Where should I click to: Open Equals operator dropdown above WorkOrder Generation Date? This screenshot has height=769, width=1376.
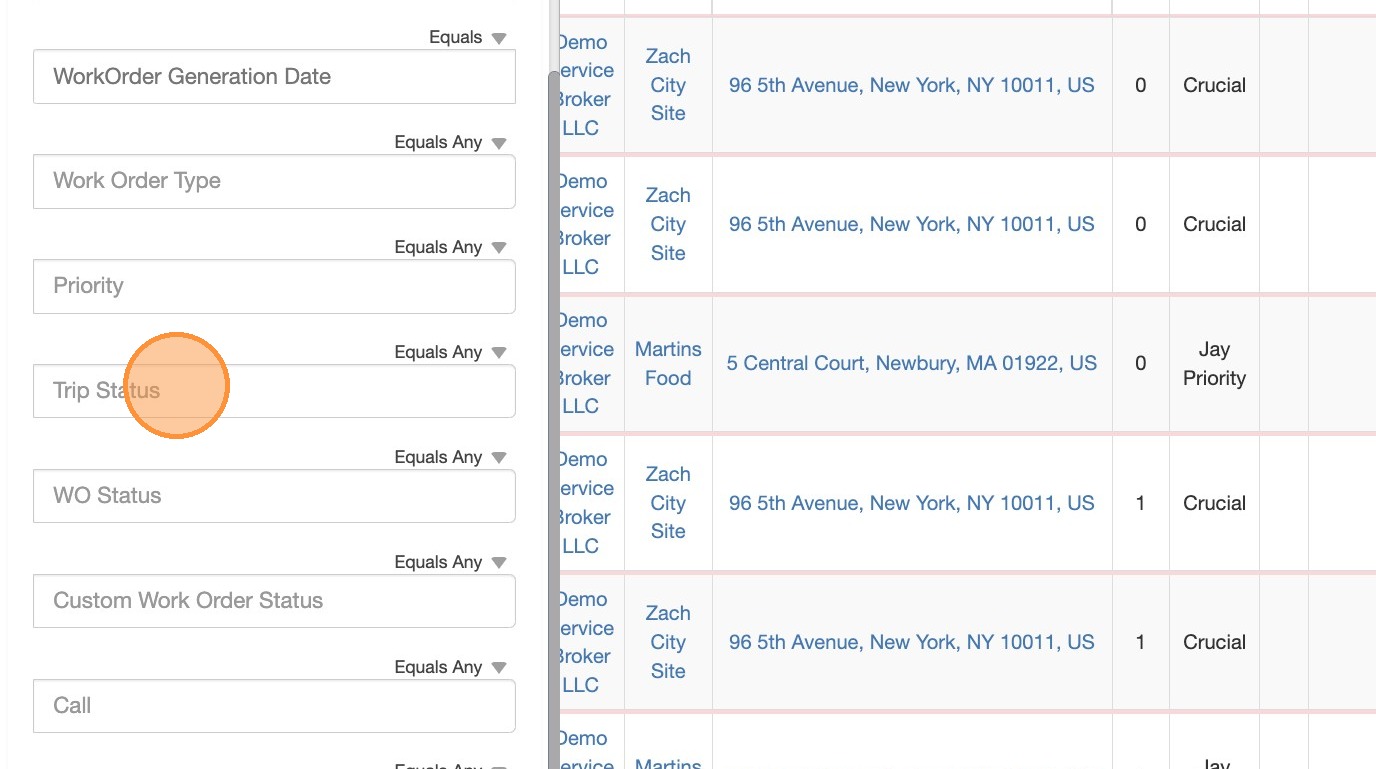[x=468, y=38]
